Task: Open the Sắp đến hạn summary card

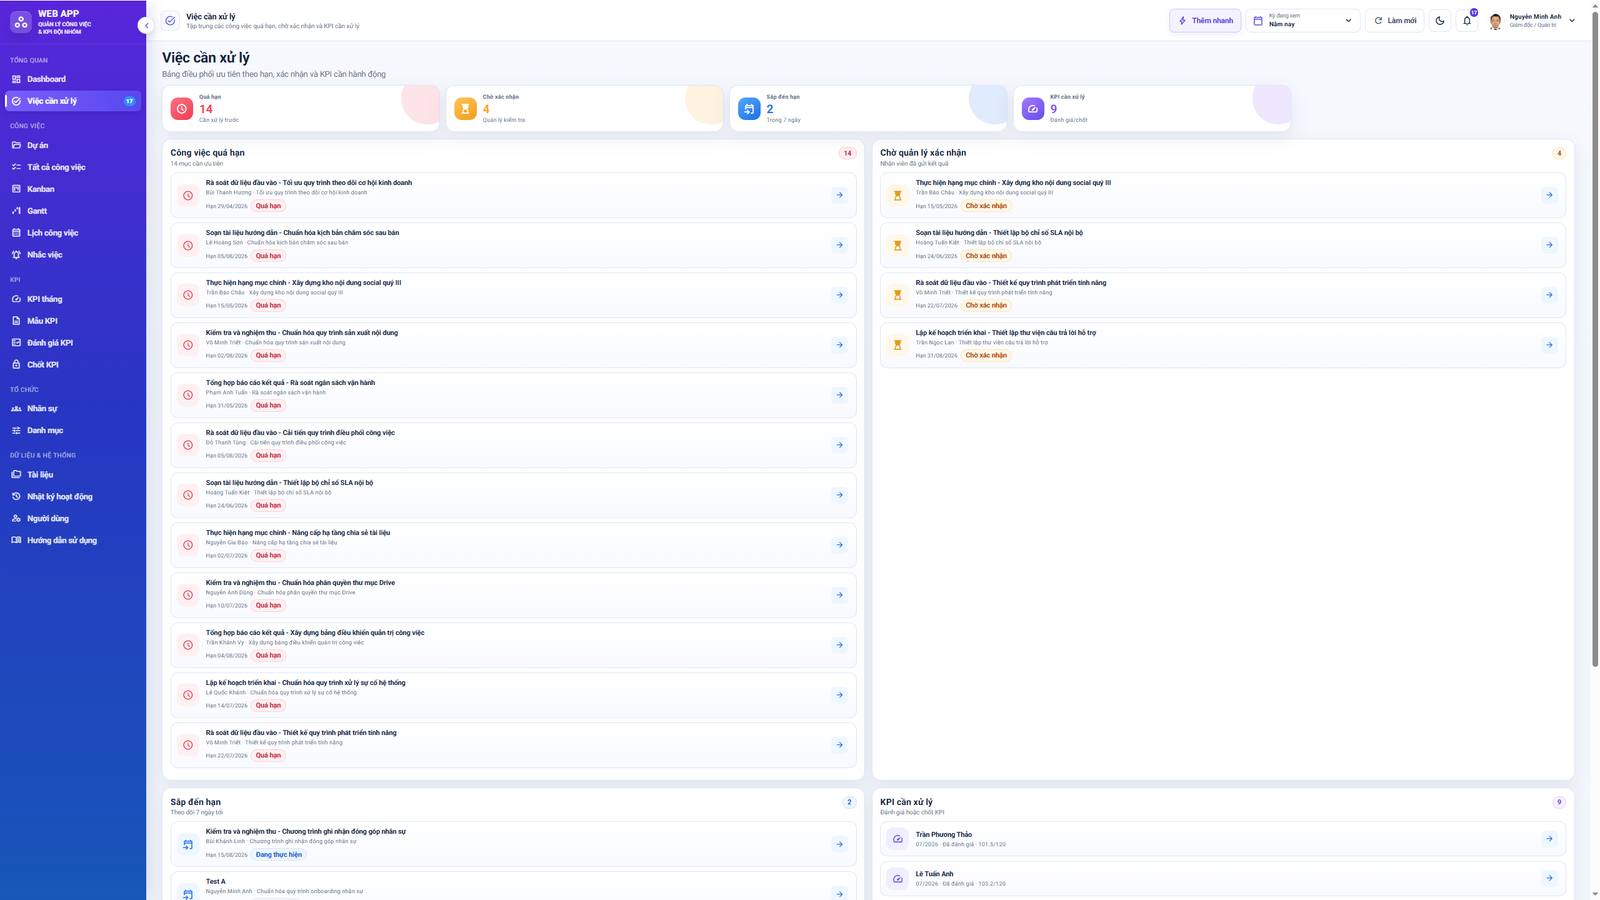Action: (869, 108)
